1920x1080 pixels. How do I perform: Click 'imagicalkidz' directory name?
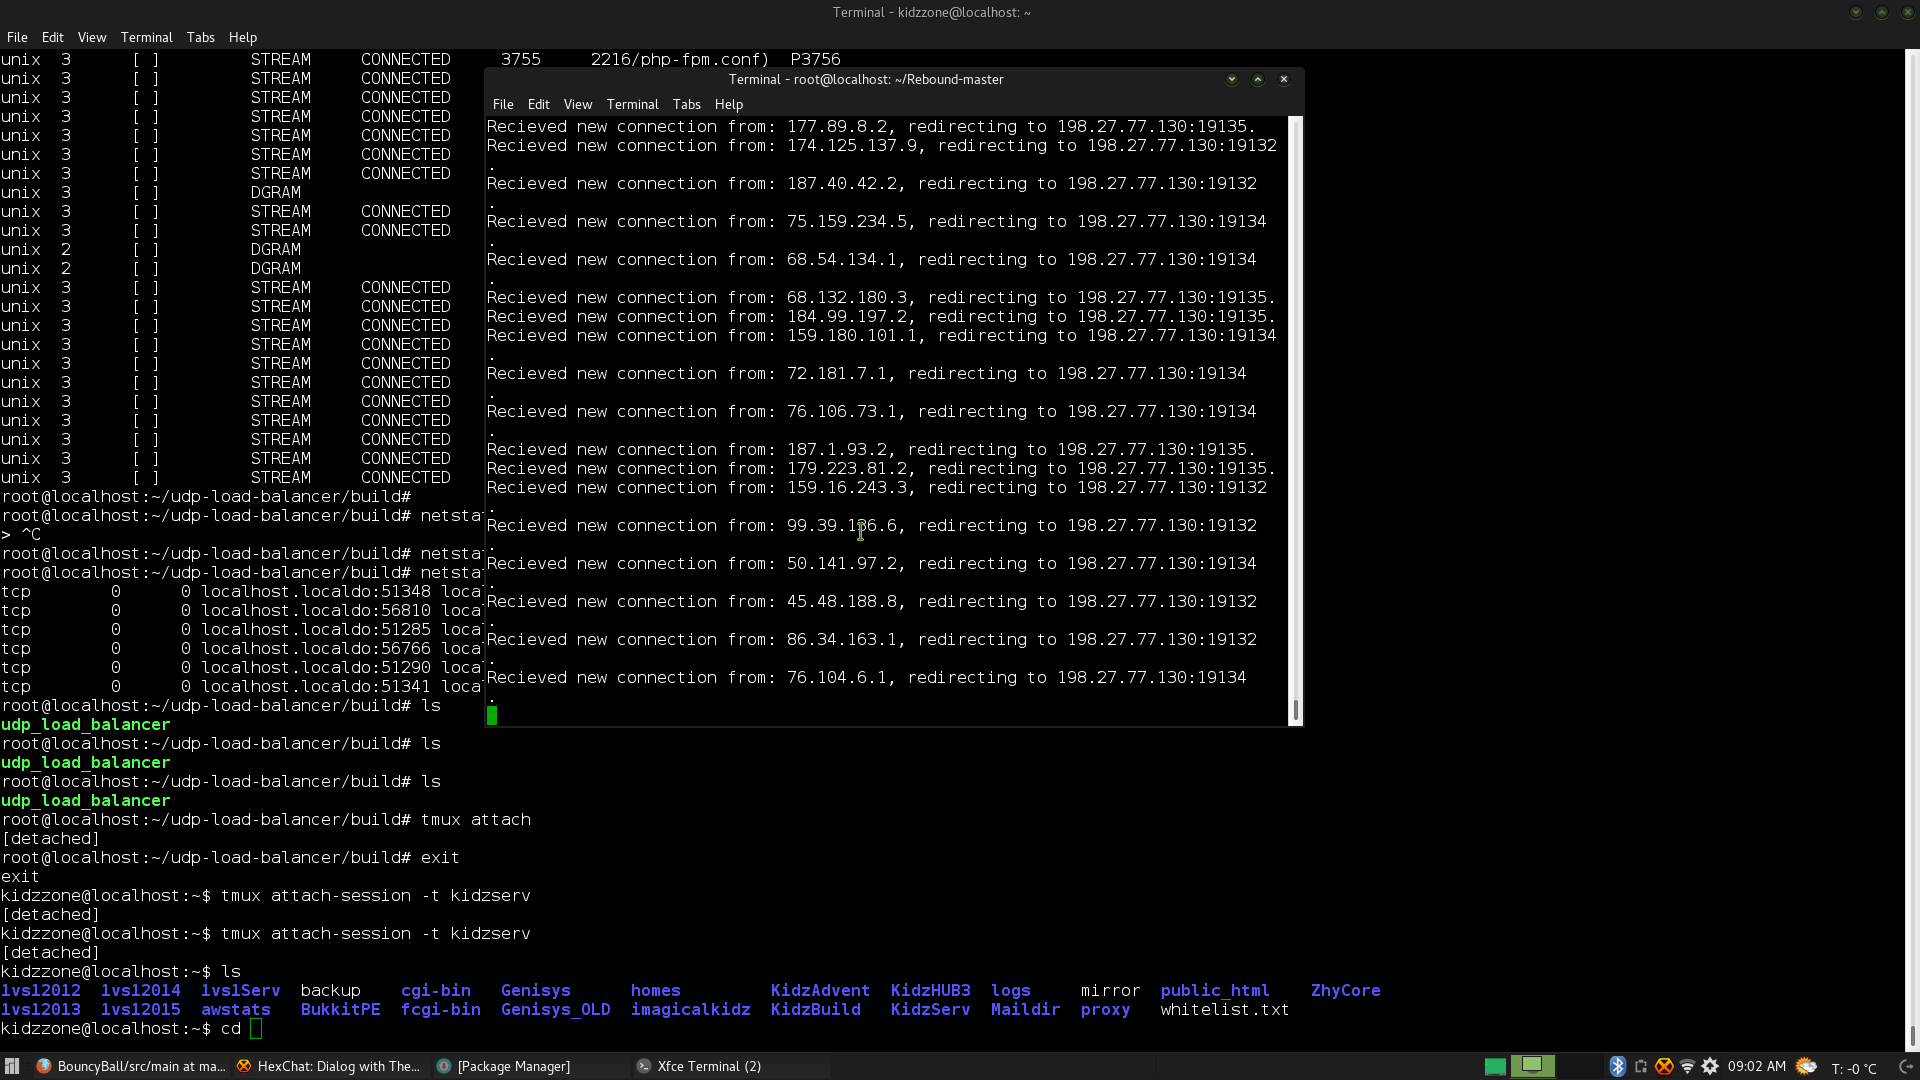pyautogui.click(x=690, y=1009)
